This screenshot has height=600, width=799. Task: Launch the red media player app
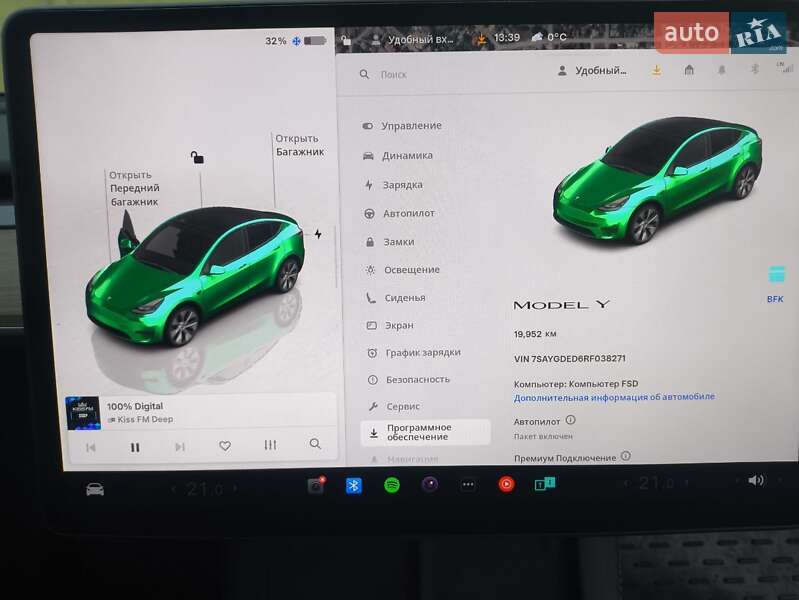[x=506, y=484]
